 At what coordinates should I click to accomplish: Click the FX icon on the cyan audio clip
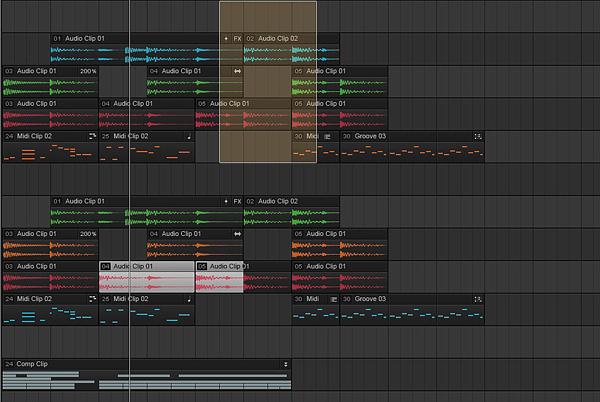point(237,38)
